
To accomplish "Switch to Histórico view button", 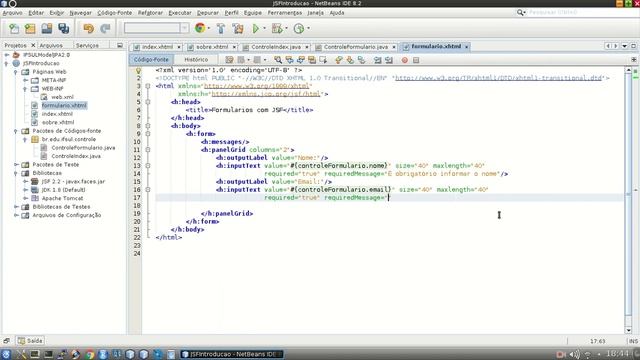I will coord(196,60).
